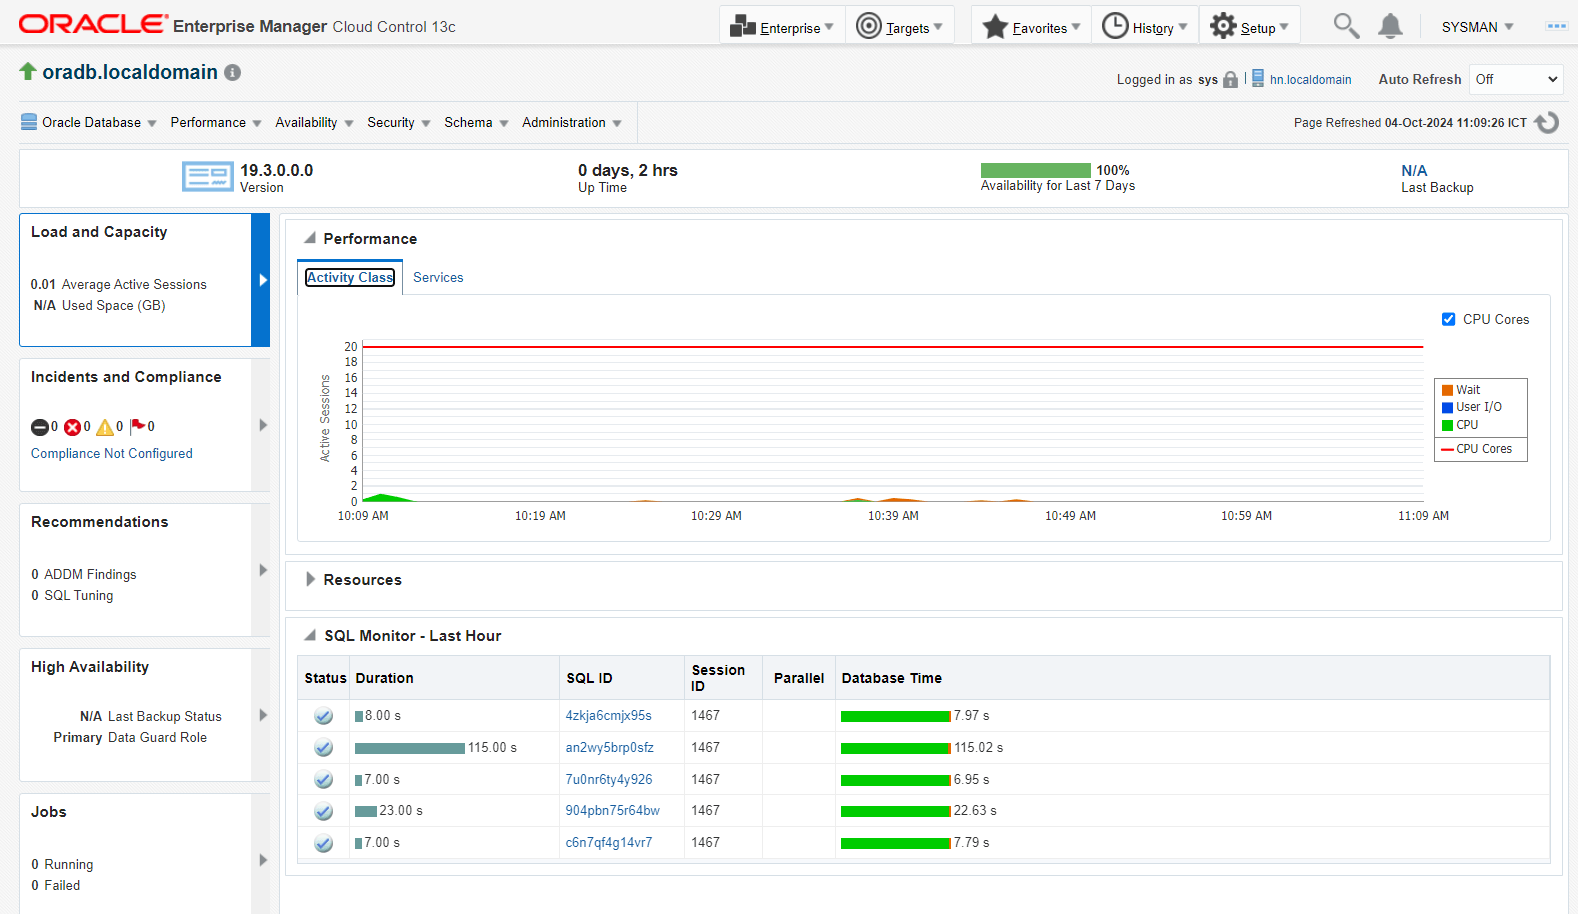Click the User I/O blue legend swatch

click(1447, 407)
